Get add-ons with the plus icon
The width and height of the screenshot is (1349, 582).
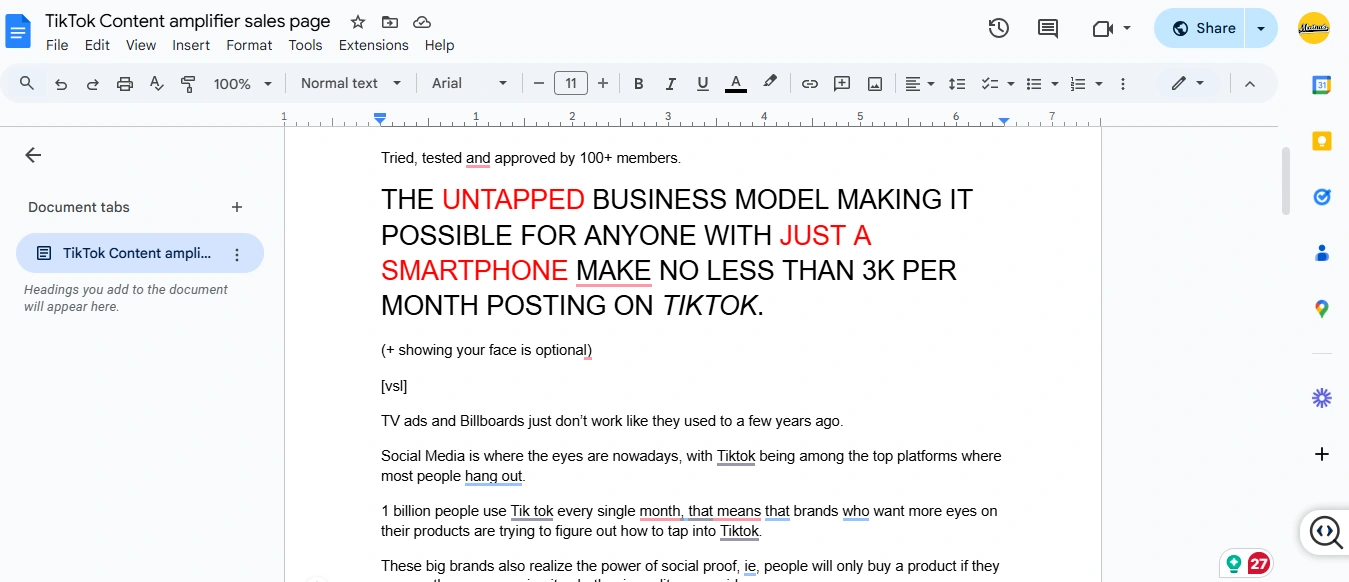[x=1322, y=454]
